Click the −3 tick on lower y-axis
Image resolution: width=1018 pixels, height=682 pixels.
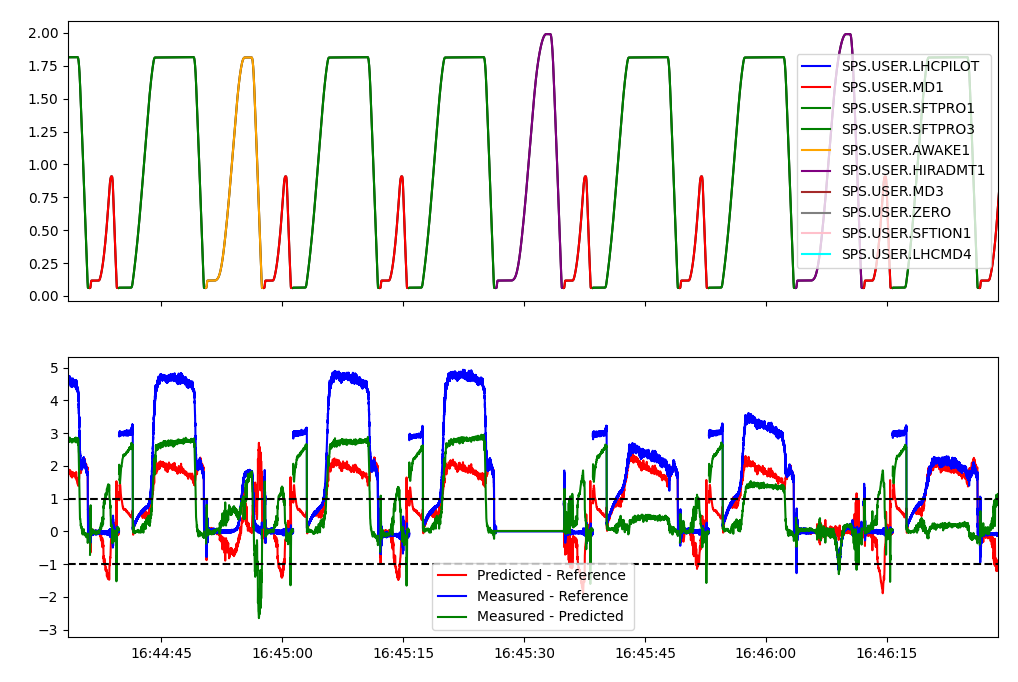52,630
